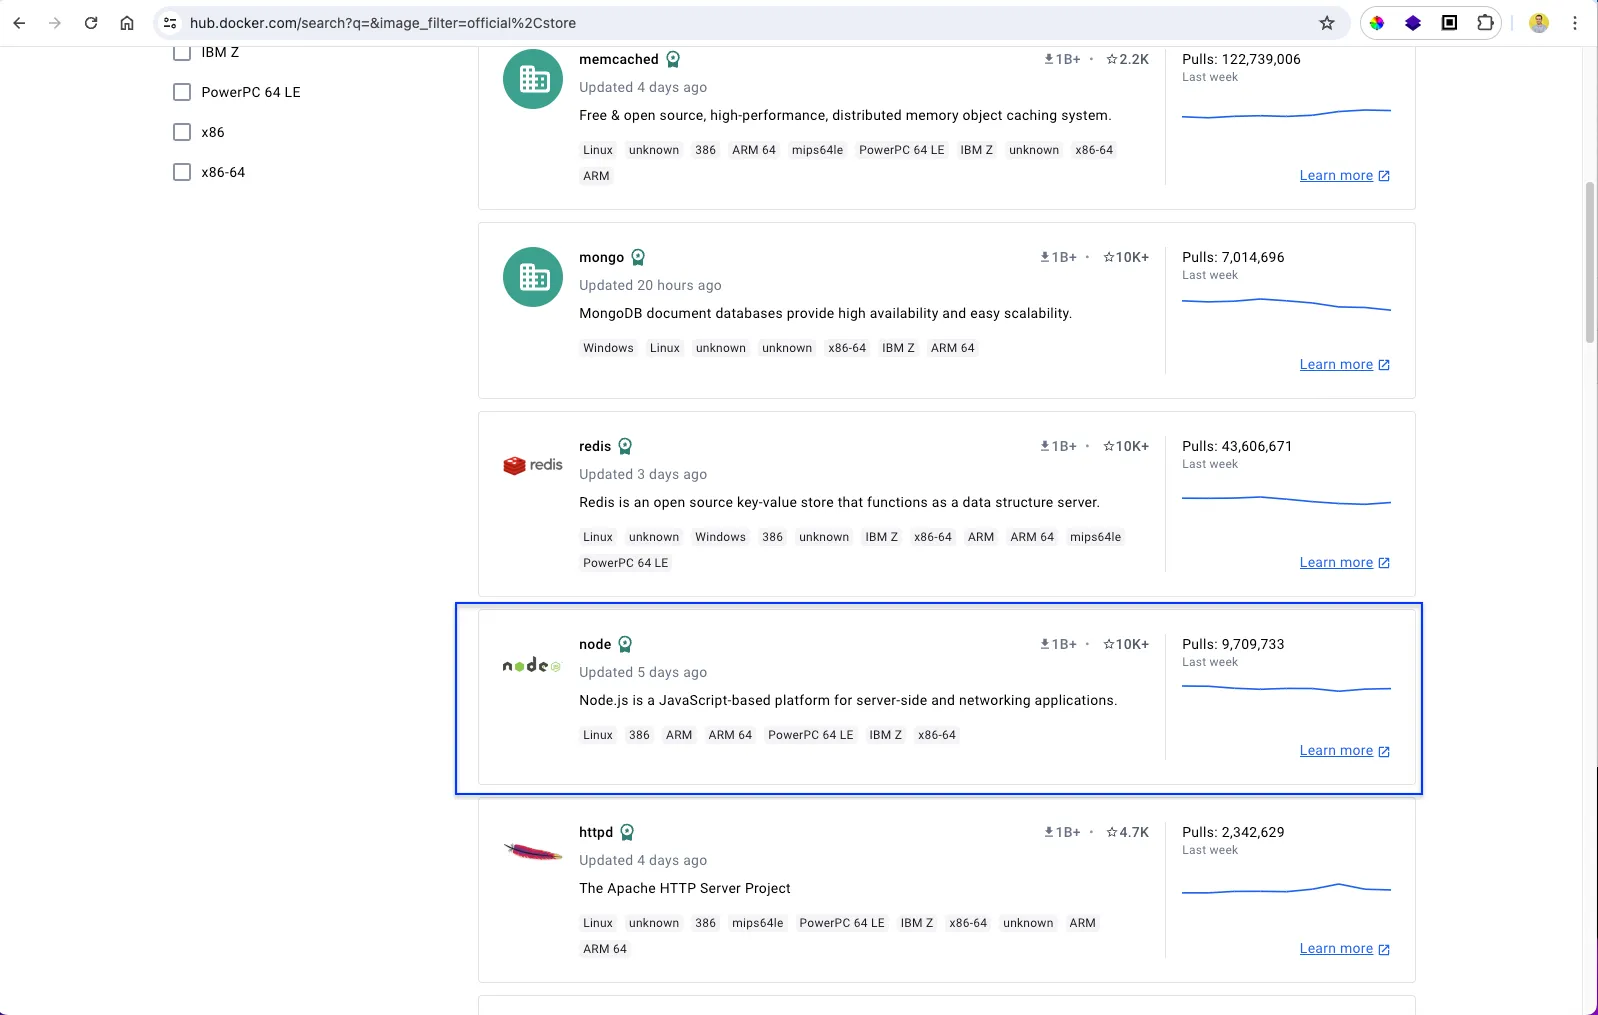1598x1015 pixels.
Task: Click the memcached green building logo
Action: click(x=533, y=79)
